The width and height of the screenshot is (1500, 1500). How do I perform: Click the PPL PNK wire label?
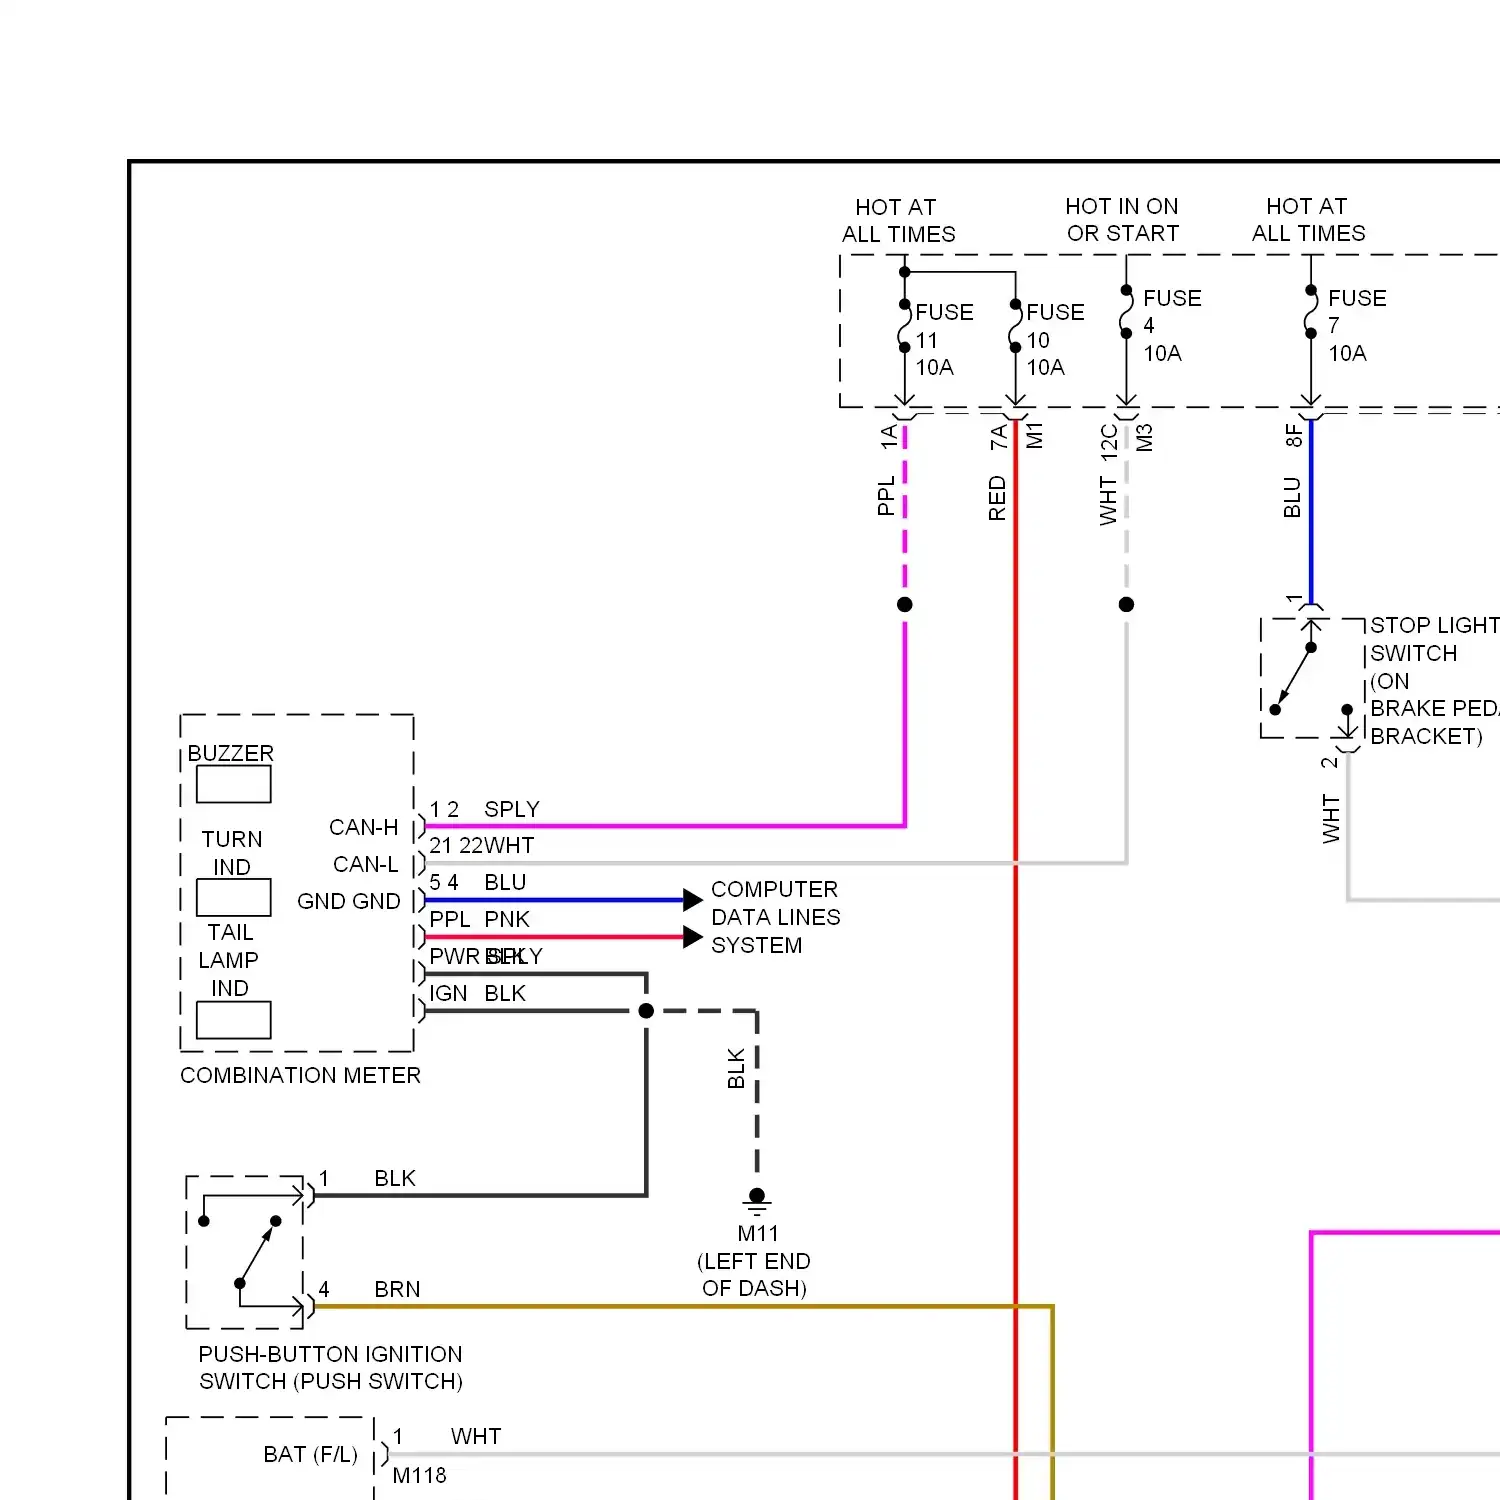point(479,919)
